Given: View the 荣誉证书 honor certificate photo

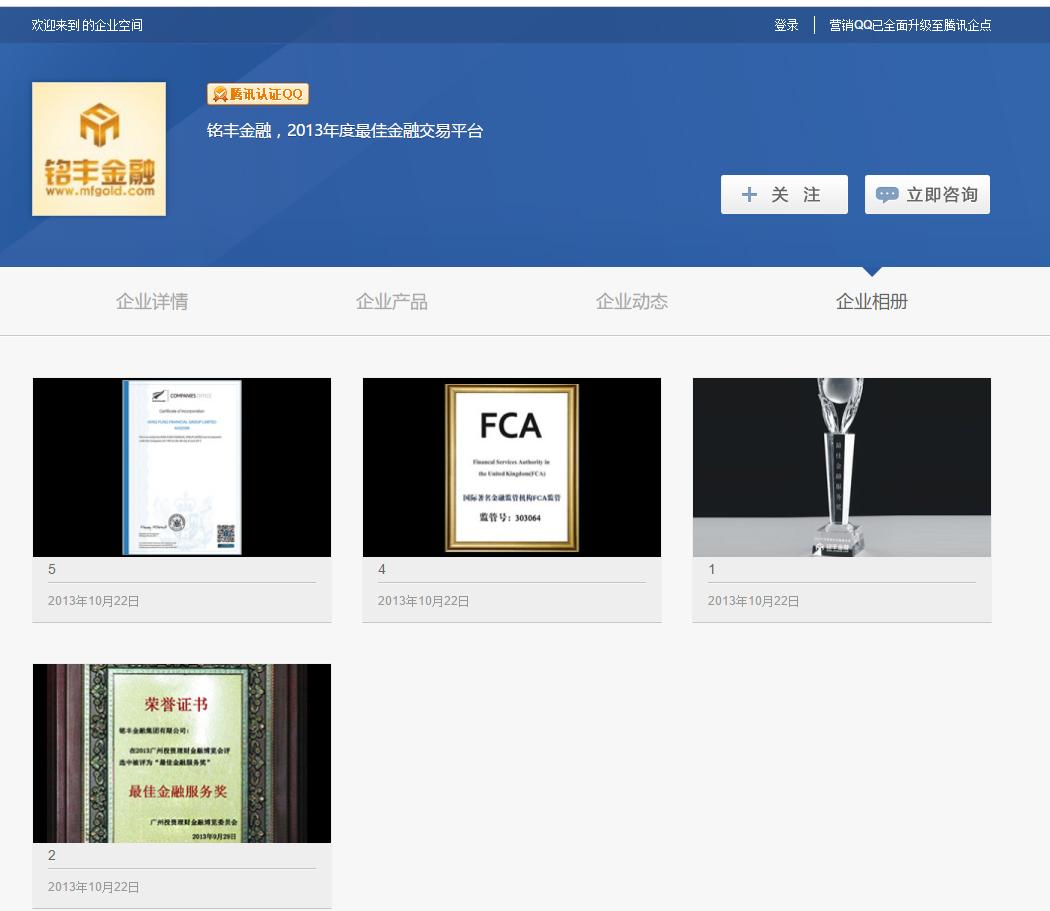Looking at the screenshot, I should 181,752.
